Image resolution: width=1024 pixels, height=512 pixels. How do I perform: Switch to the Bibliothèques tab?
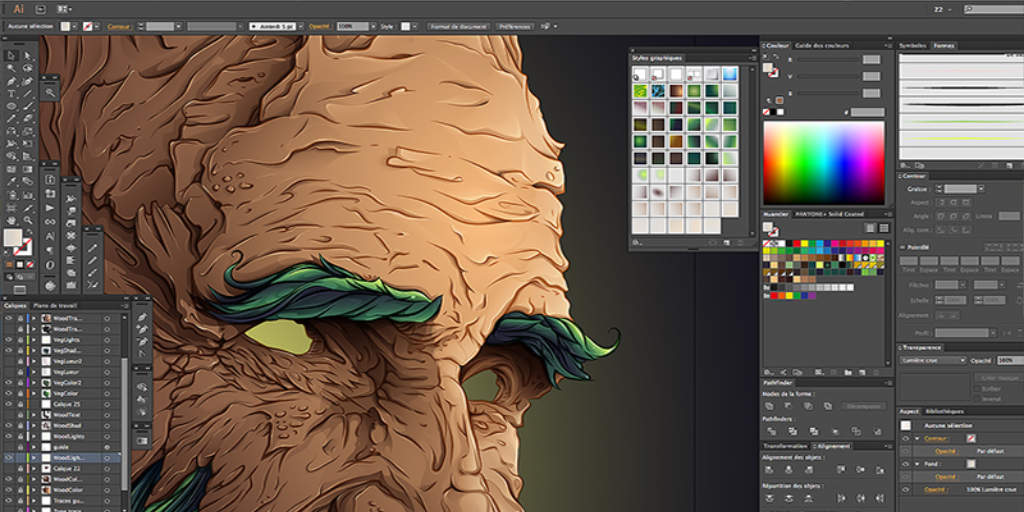944,411
